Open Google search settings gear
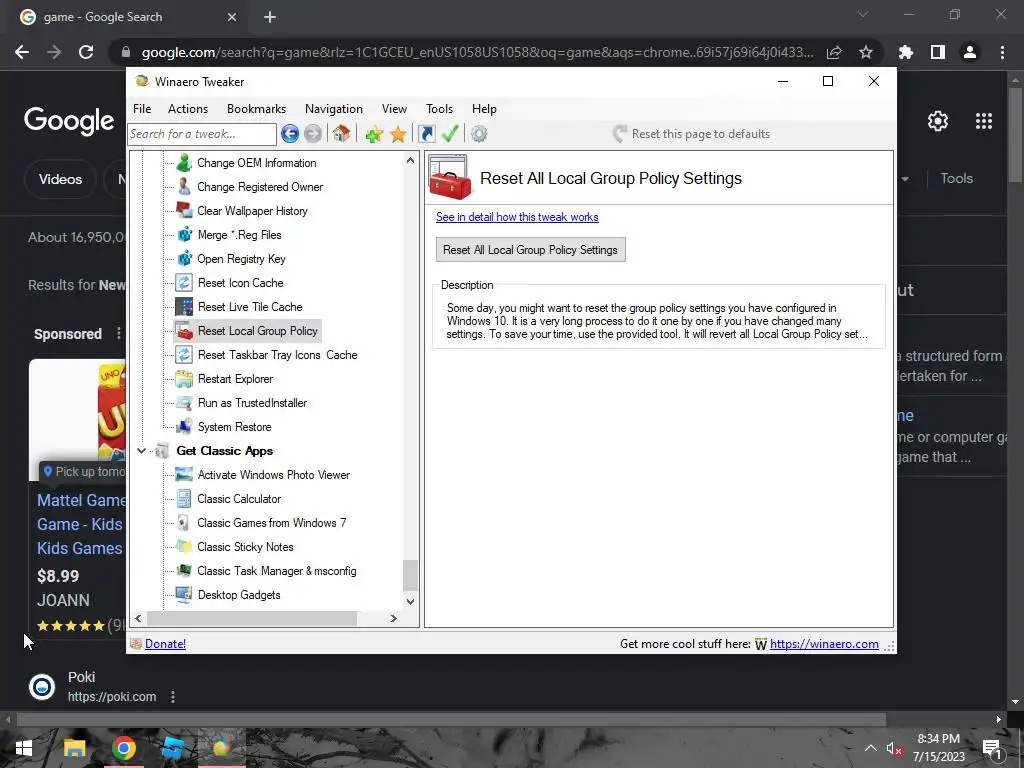 938,121
